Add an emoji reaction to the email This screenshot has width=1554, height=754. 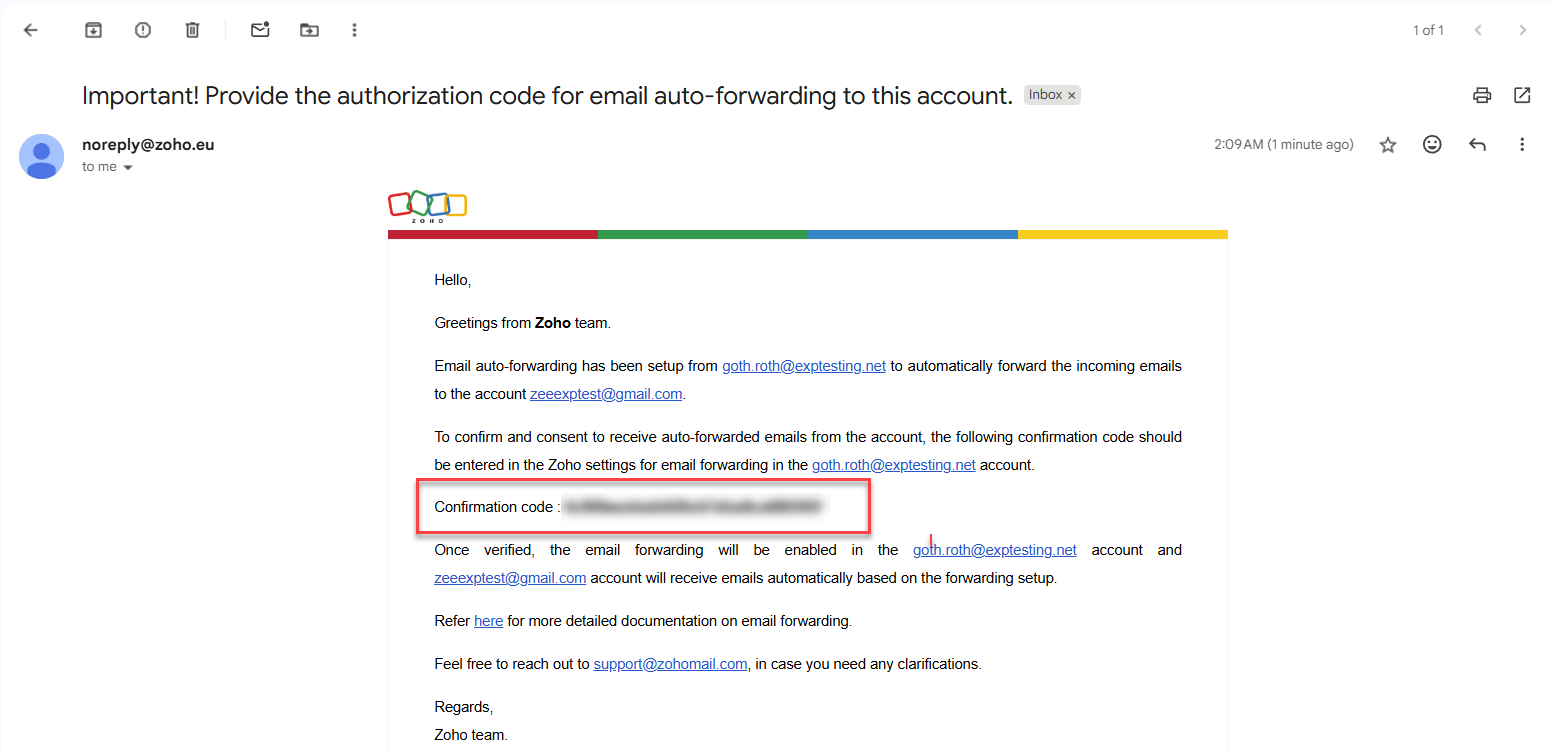tap(1432, 145)
